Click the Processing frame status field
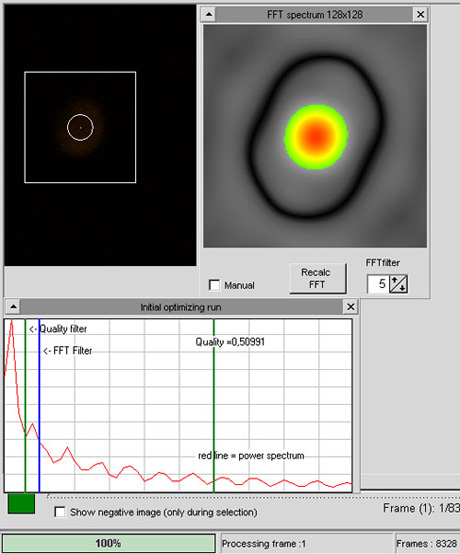 coord(307,543)
